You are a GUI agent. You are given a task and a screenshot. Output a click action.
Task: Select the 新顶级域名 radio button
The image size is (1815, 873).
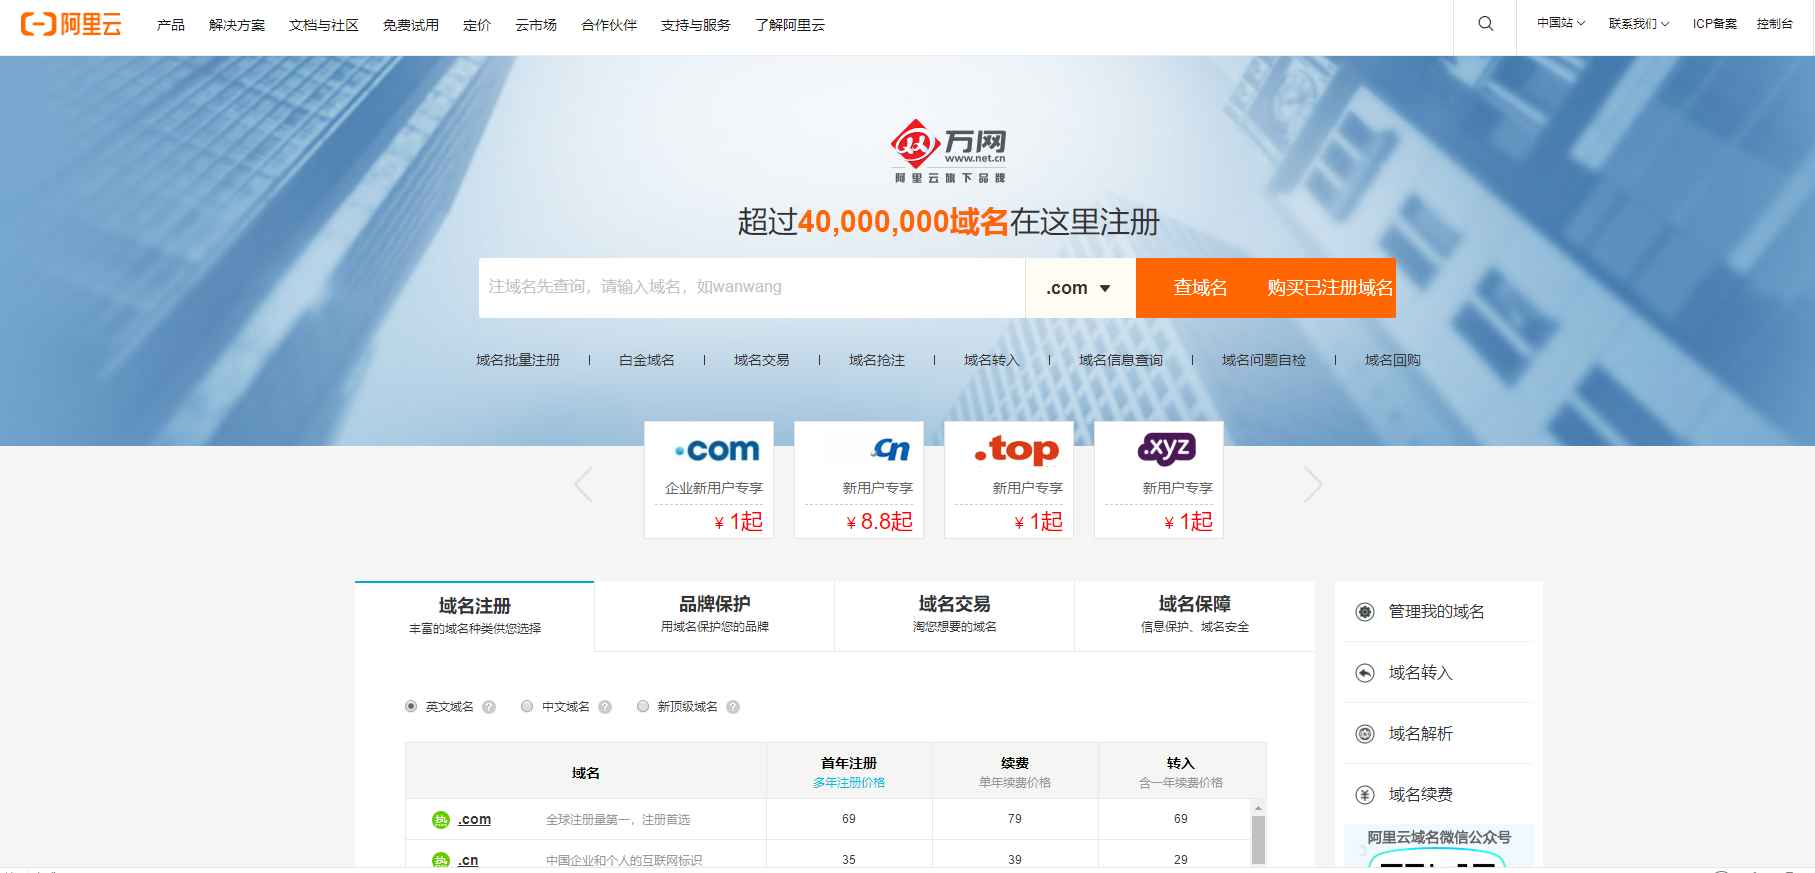tap(643, 706)
